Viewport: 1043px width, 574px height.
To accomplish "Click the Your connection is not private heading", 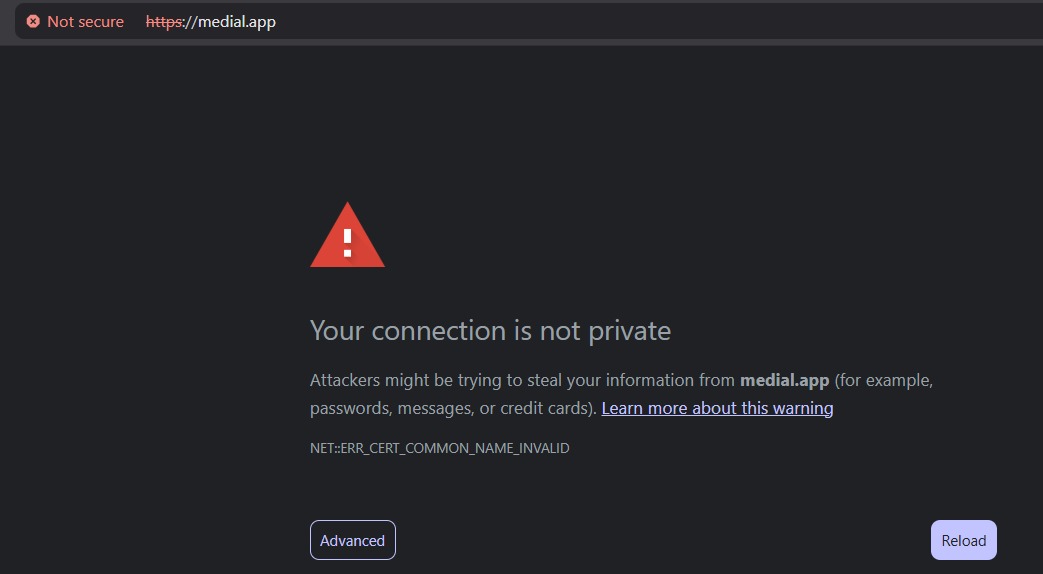I will click(x=490, y=331).
